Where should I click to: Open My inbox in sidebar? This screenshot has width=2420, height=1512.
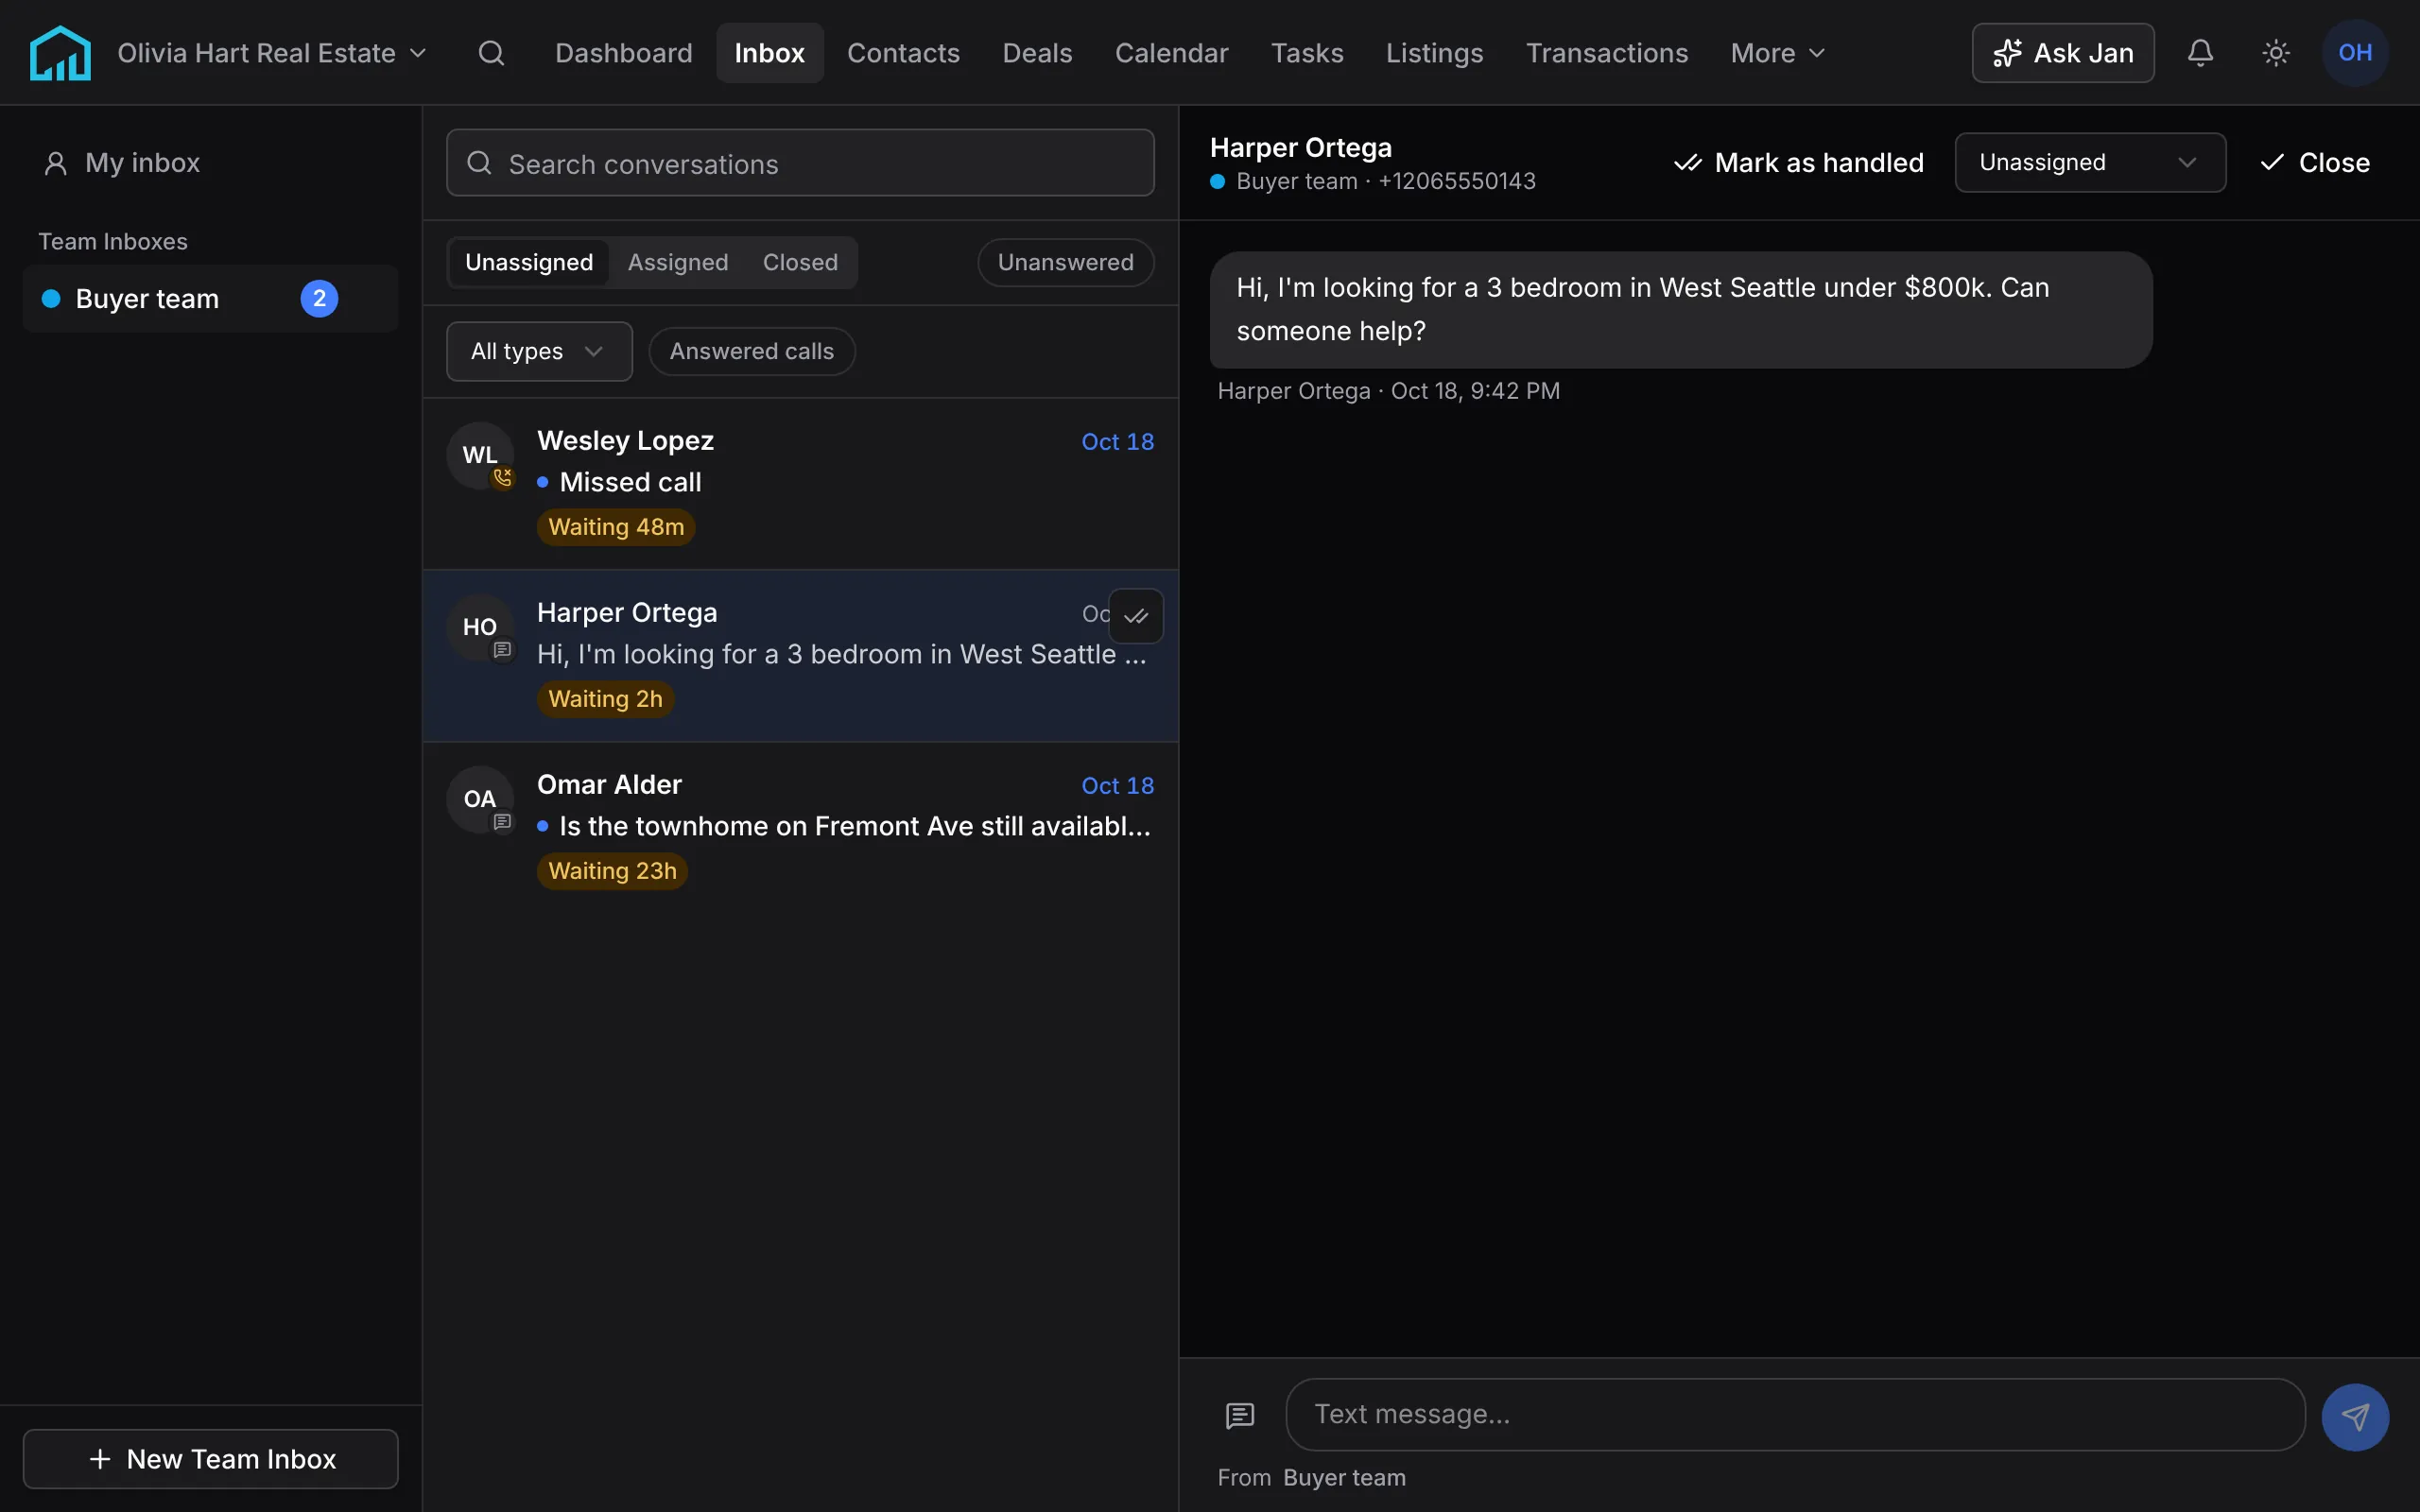(211, 163)
